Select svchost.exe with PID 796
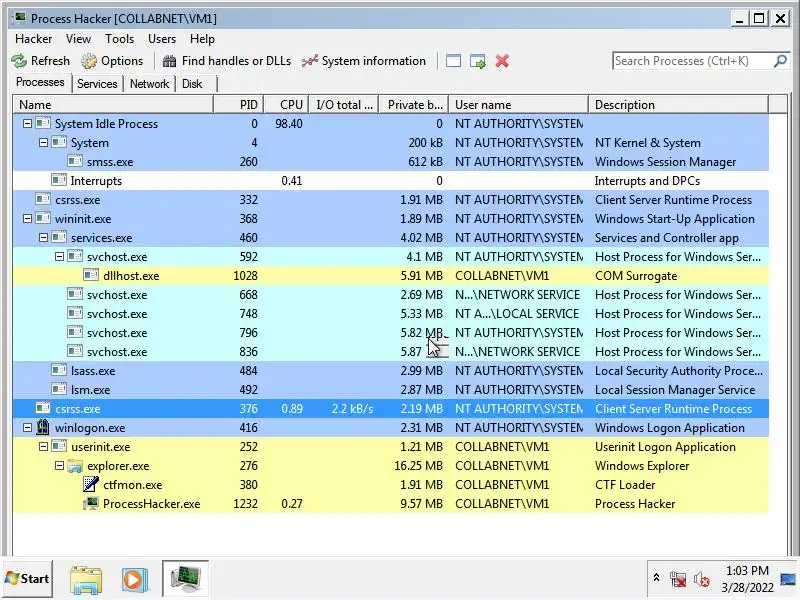The height and width of the screenshot is (600, 800). pos(391,333)
